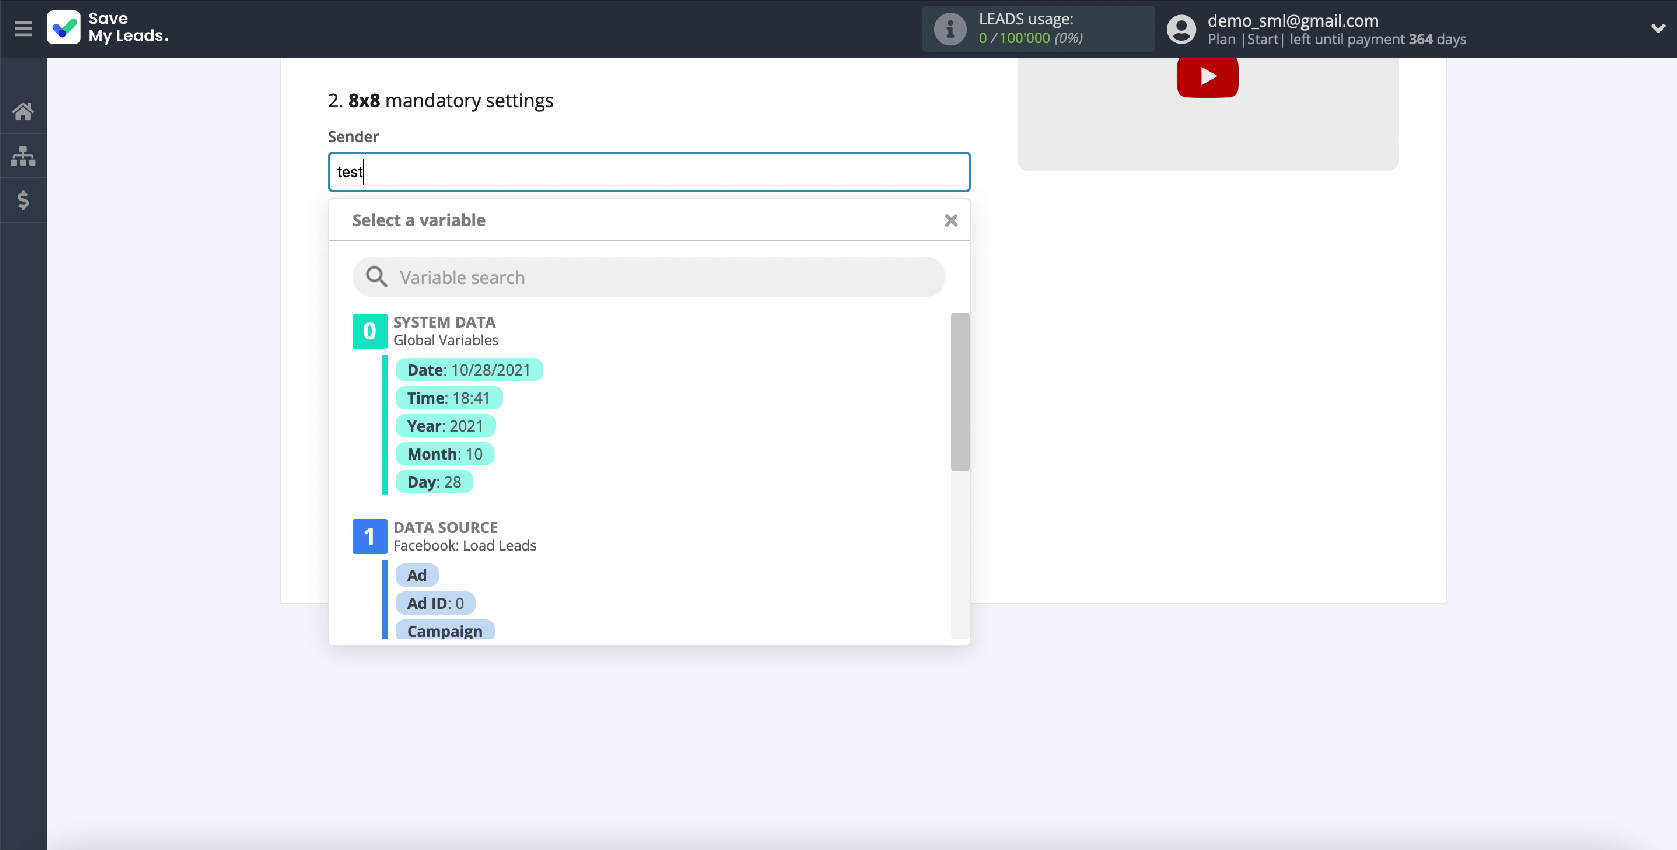Viewport: 1677px width, 850px height.
Task: Select the Time: 18:41 variable
Action: (449, 398)
